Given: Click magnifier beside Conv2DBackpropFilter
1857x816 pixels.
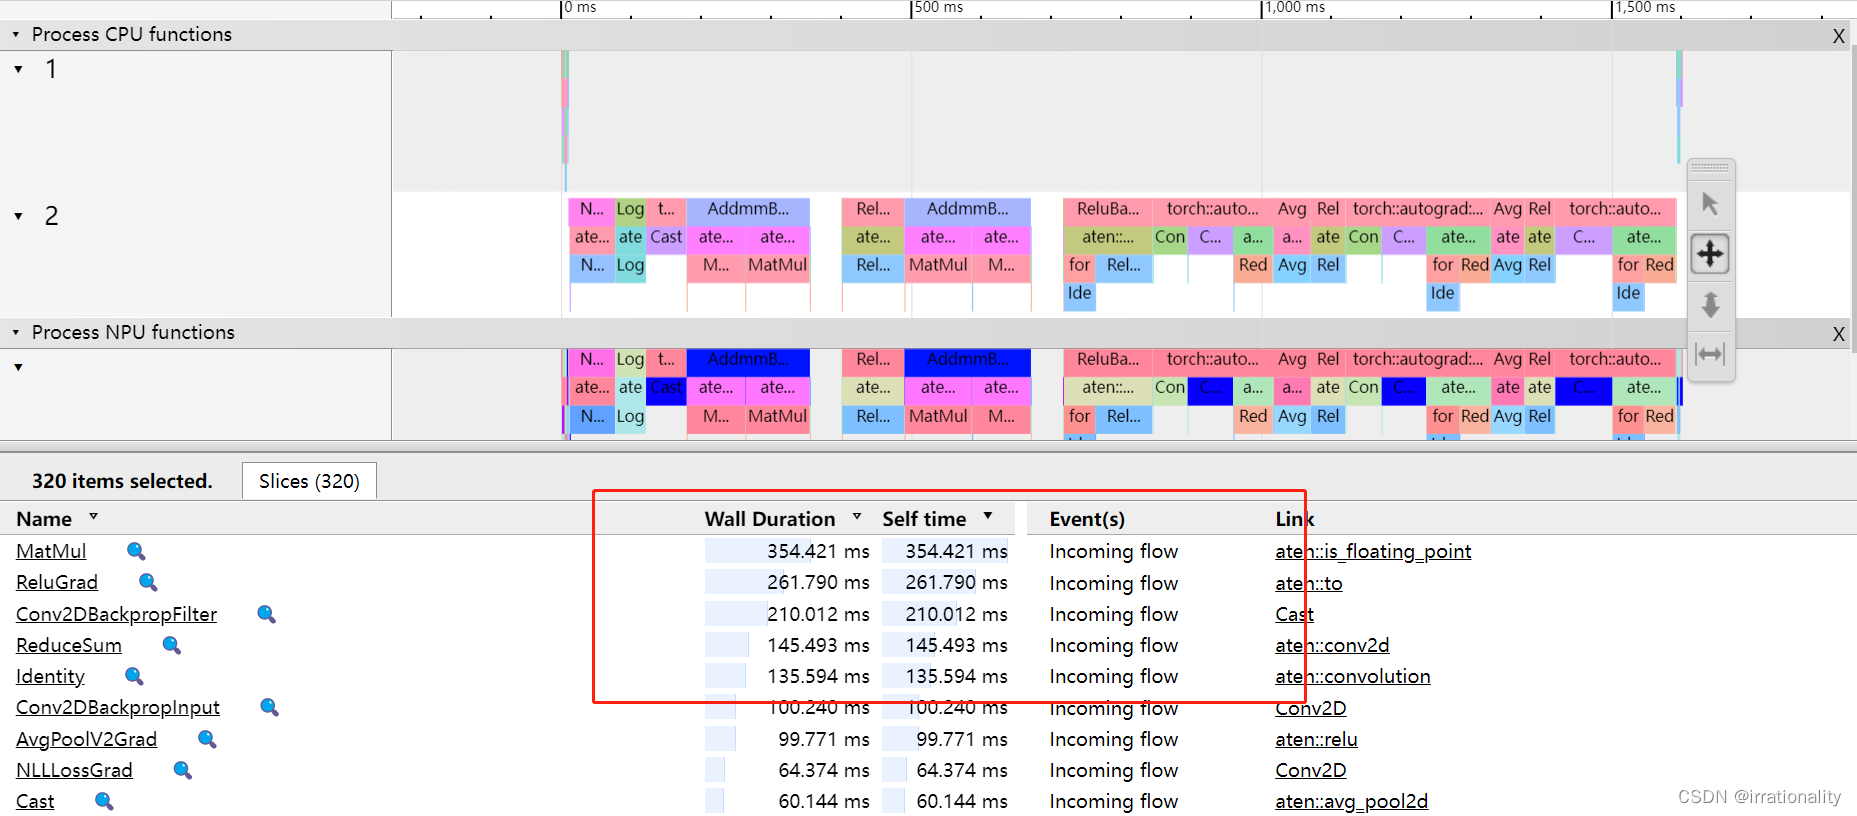Looking at the screenshot, I should 266,614.
